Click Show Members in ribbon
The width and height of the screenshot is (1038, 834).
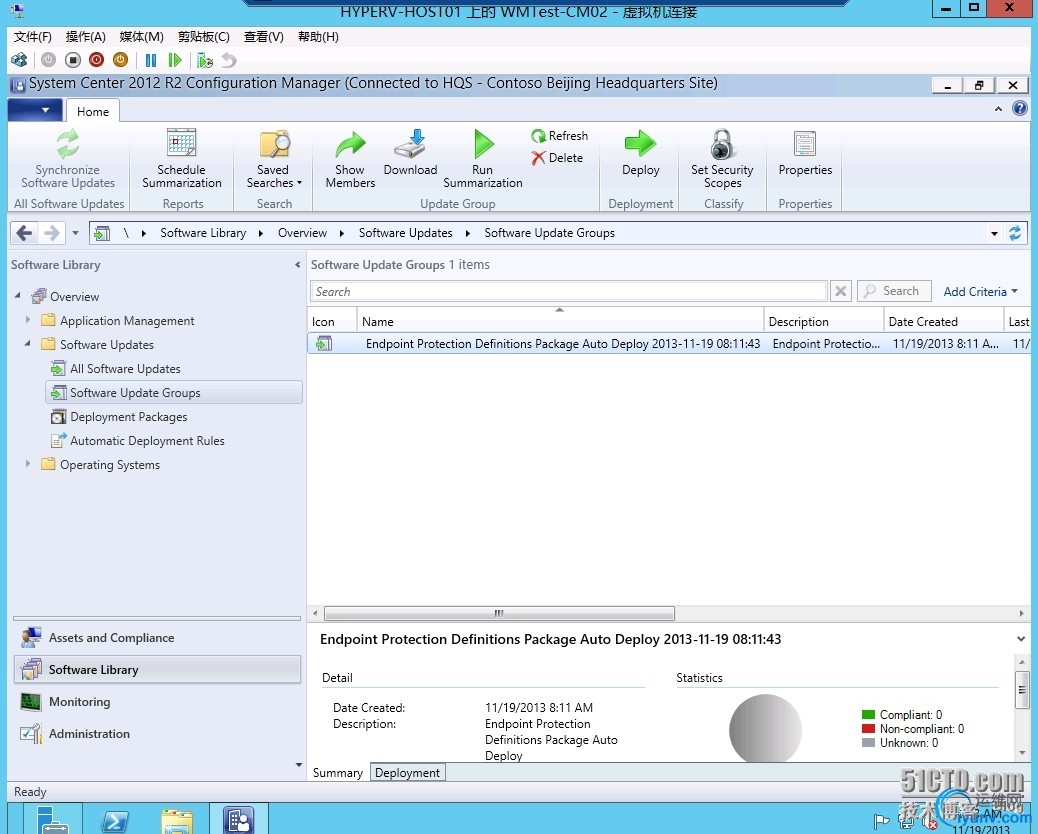point(350,160)
